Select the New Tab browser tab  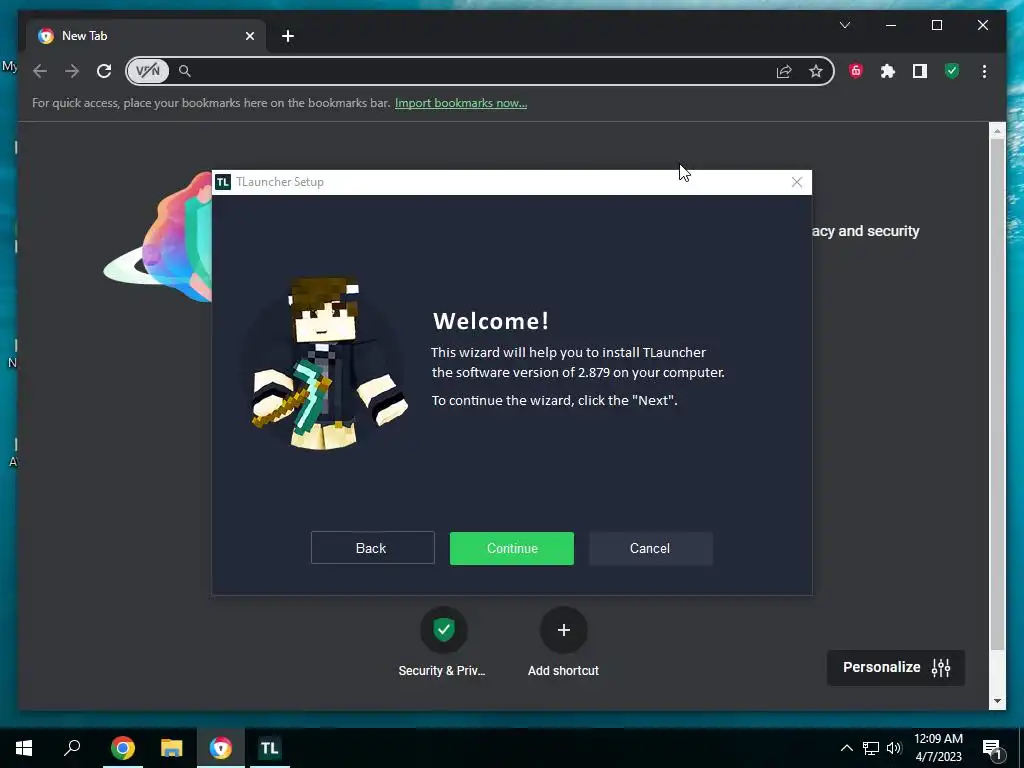(x=146, y=36)
